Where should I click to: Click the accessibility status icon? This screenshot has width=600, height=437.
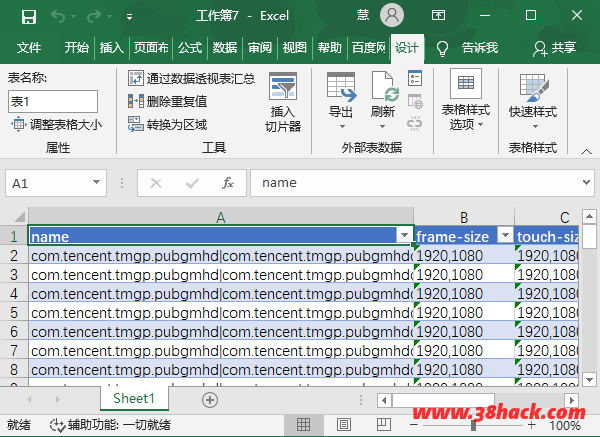[58, 425]
